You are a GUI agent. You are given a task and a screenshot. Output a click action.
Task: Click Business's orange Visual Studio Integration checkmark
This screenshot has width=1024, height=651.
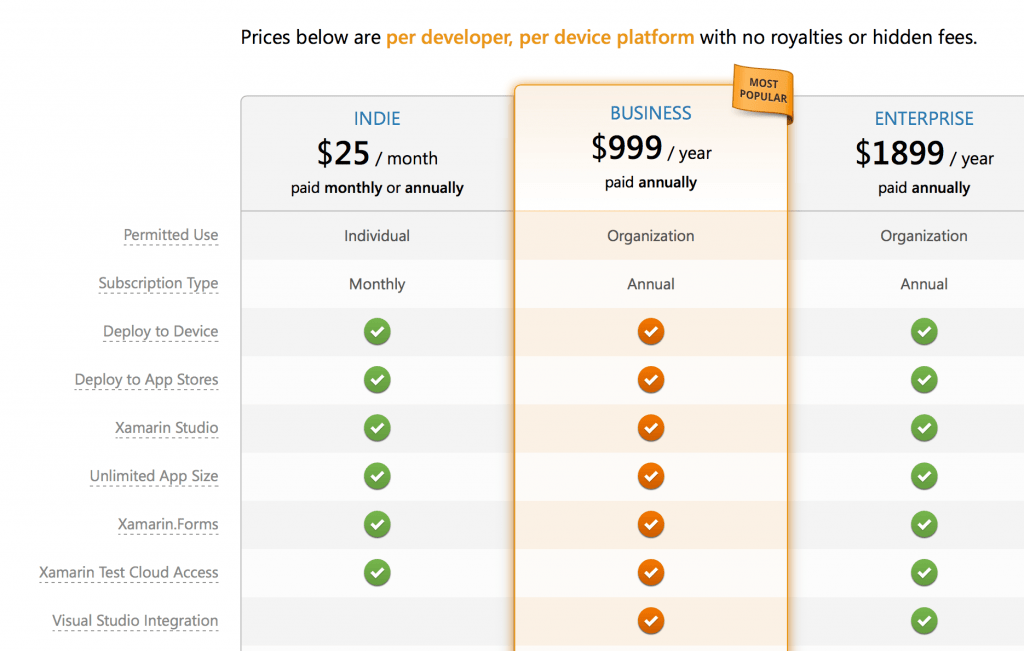pos(650,621)
